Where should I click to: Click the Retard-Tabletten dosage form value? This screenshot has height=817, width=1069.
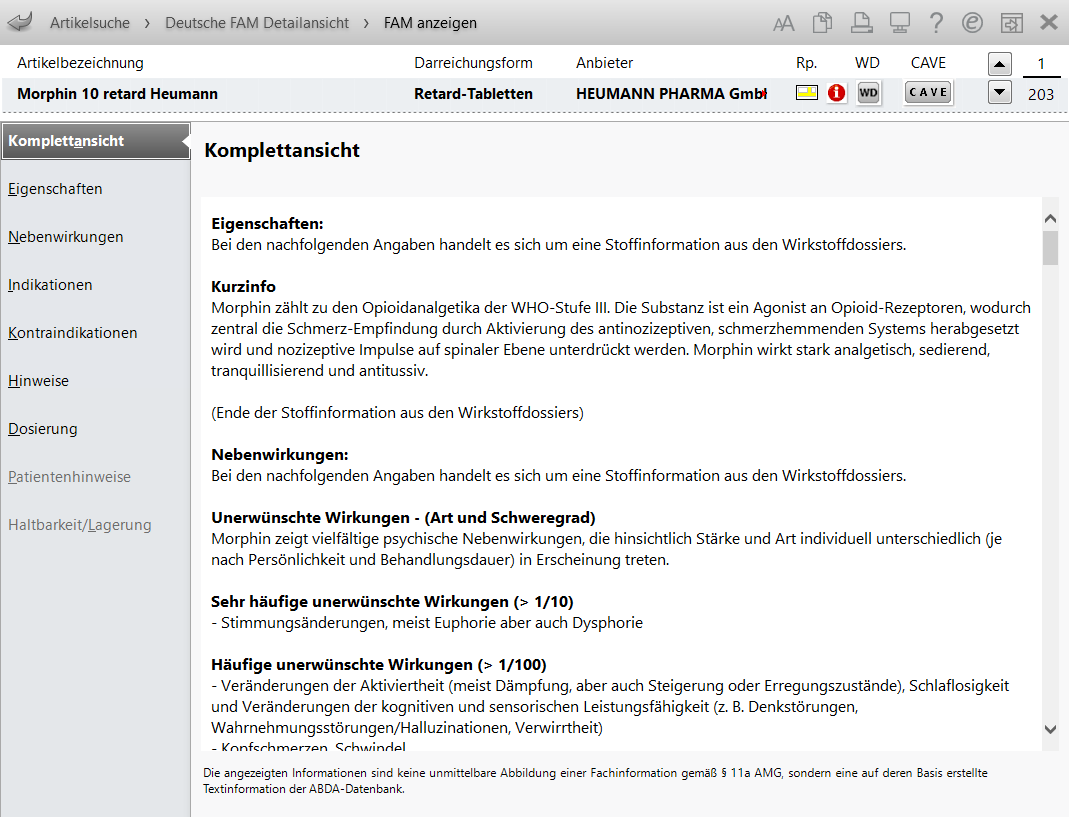click(x=473, y=94)
